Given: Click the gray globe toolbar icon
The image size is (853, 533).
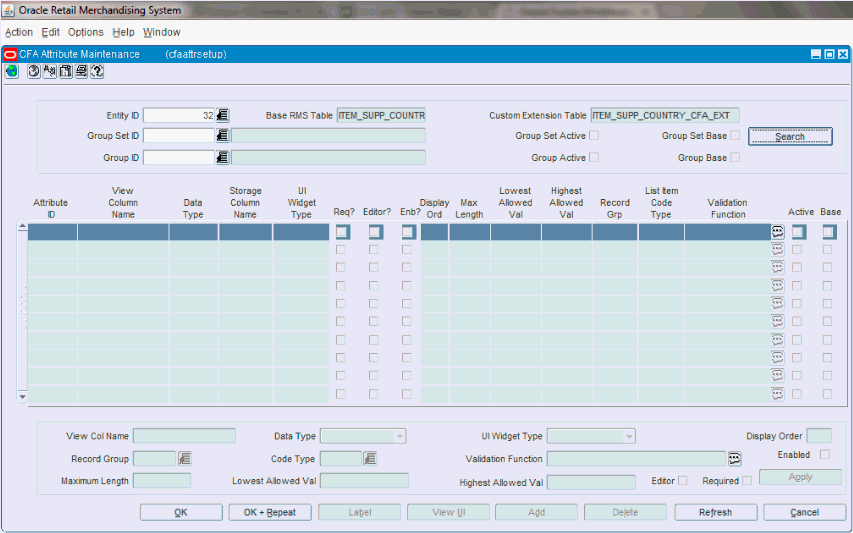Looking at the screenshot, I should [x=34, y=71].
